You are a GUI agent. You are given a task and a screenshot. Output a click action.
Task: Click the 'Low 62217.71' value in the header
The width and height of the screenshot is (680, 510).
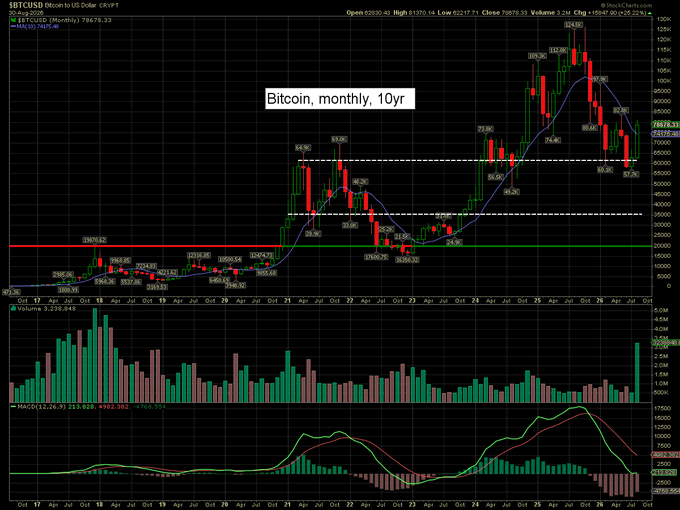click(x=458, y=13)
